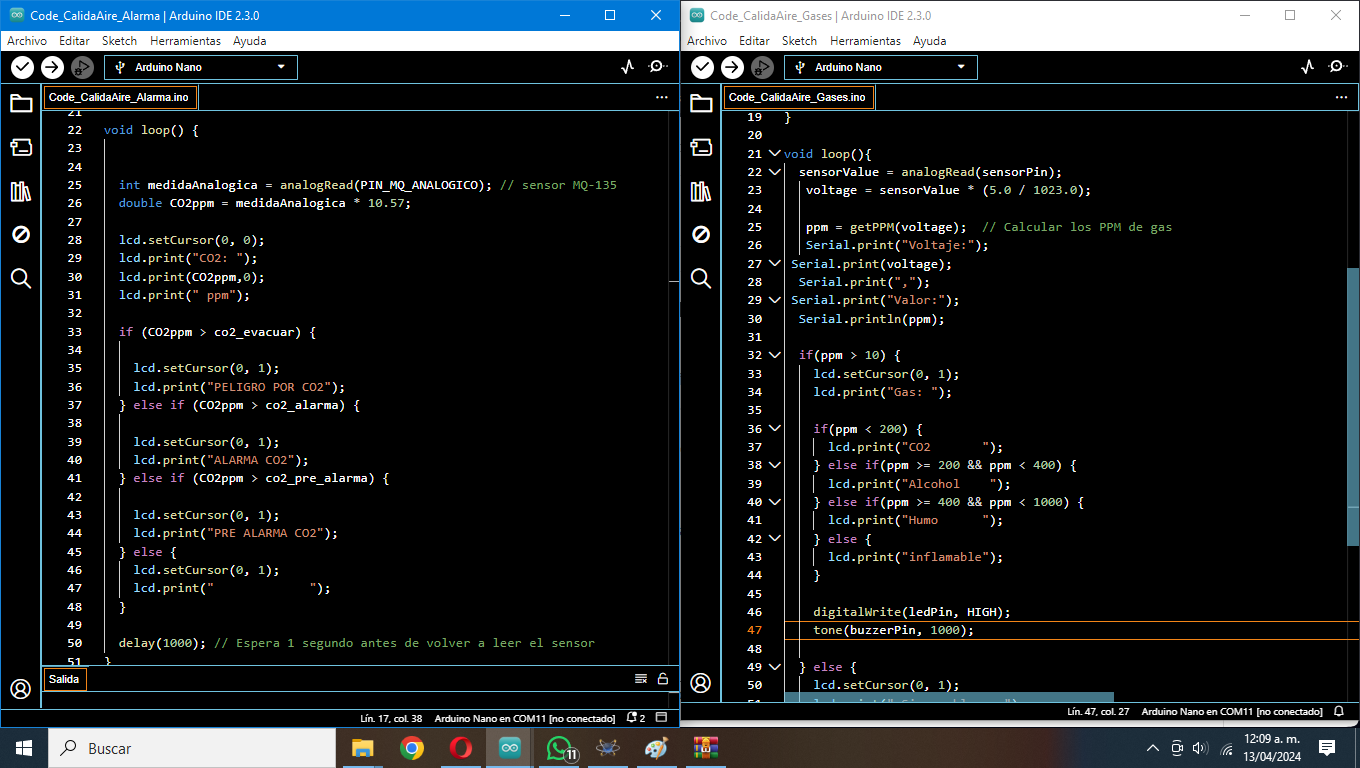The height and width of the screenshot is (768, 1360).
Task: Click Verify button in Gases window
Action: coord(702,67)
